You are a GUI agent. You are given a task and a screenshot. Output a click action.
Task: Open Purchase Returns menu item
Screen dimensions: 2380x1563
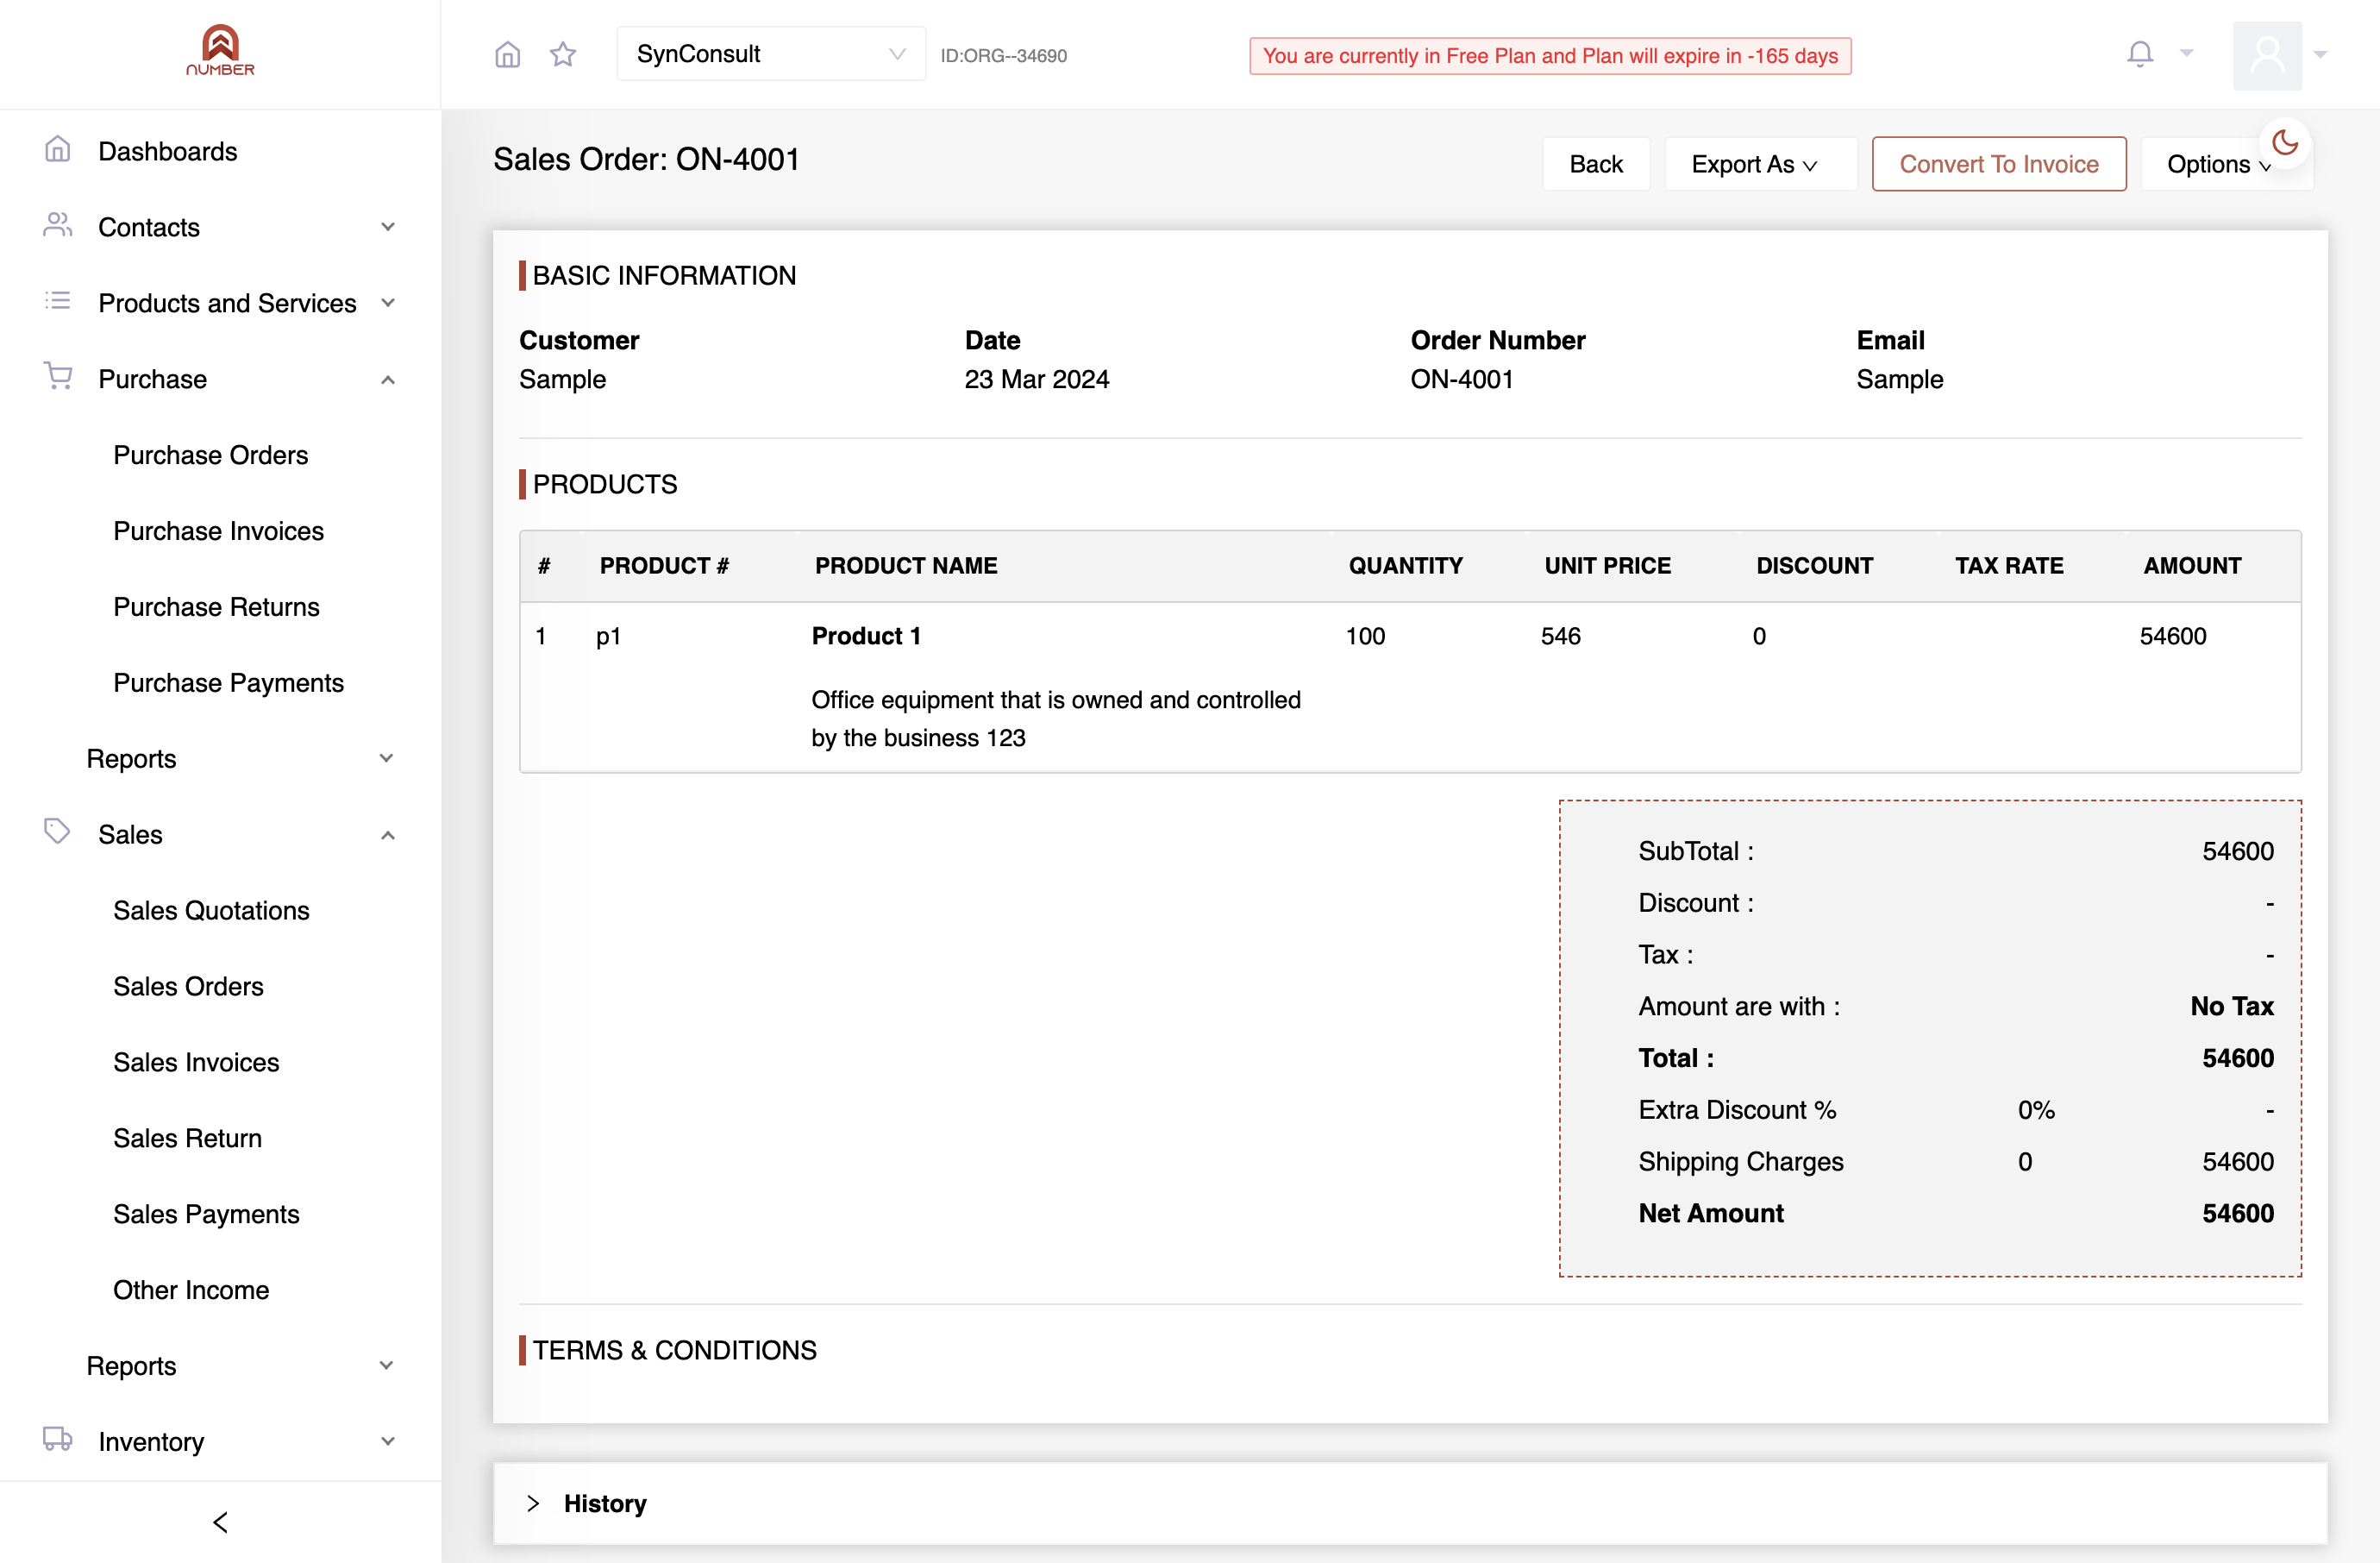point(216,607)
